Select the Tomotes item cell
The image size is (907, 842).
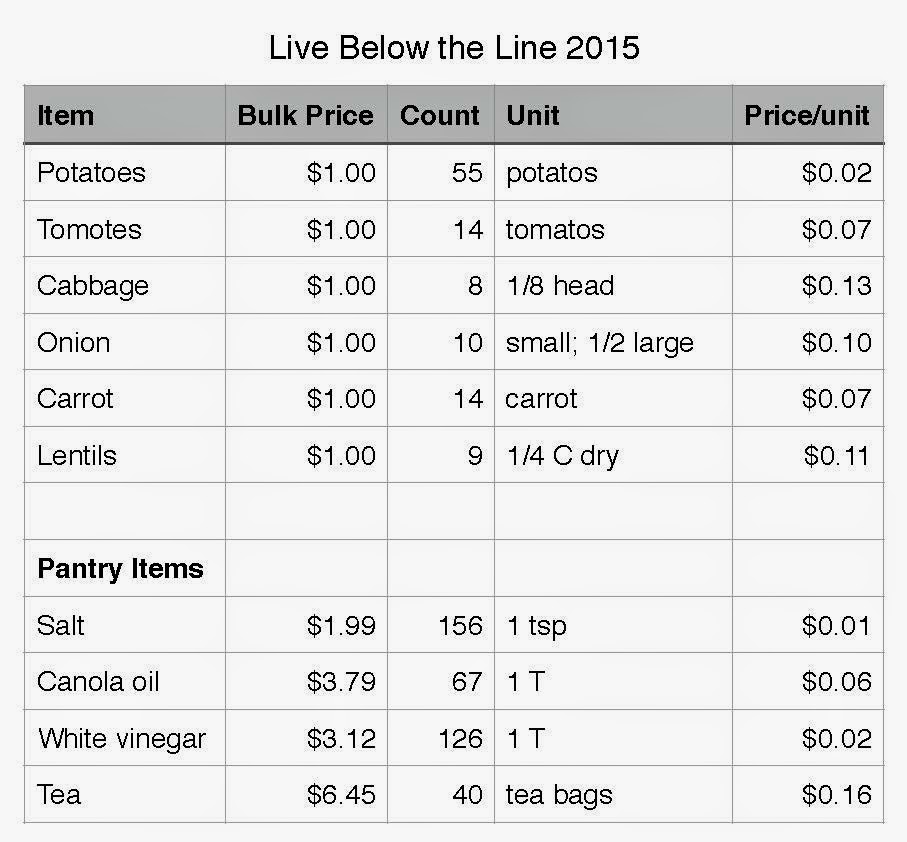pyautogui.click(x=124, y=229)
